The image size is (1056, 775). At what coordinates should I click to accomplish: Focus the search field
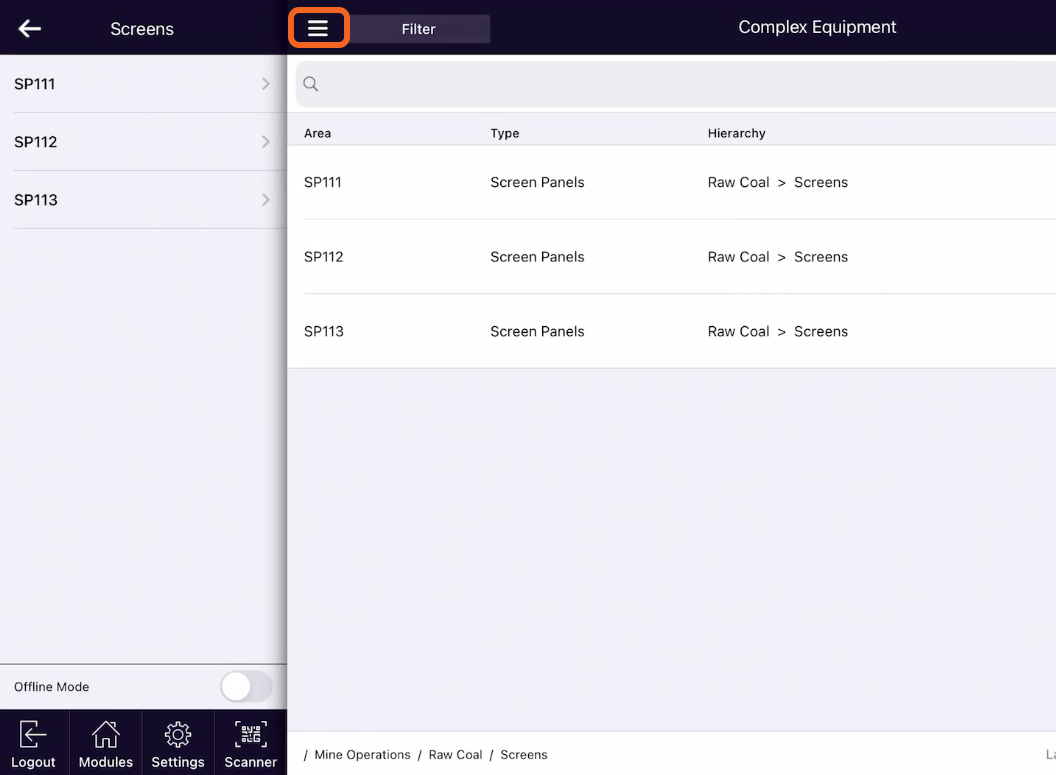[x=675, y=83]
